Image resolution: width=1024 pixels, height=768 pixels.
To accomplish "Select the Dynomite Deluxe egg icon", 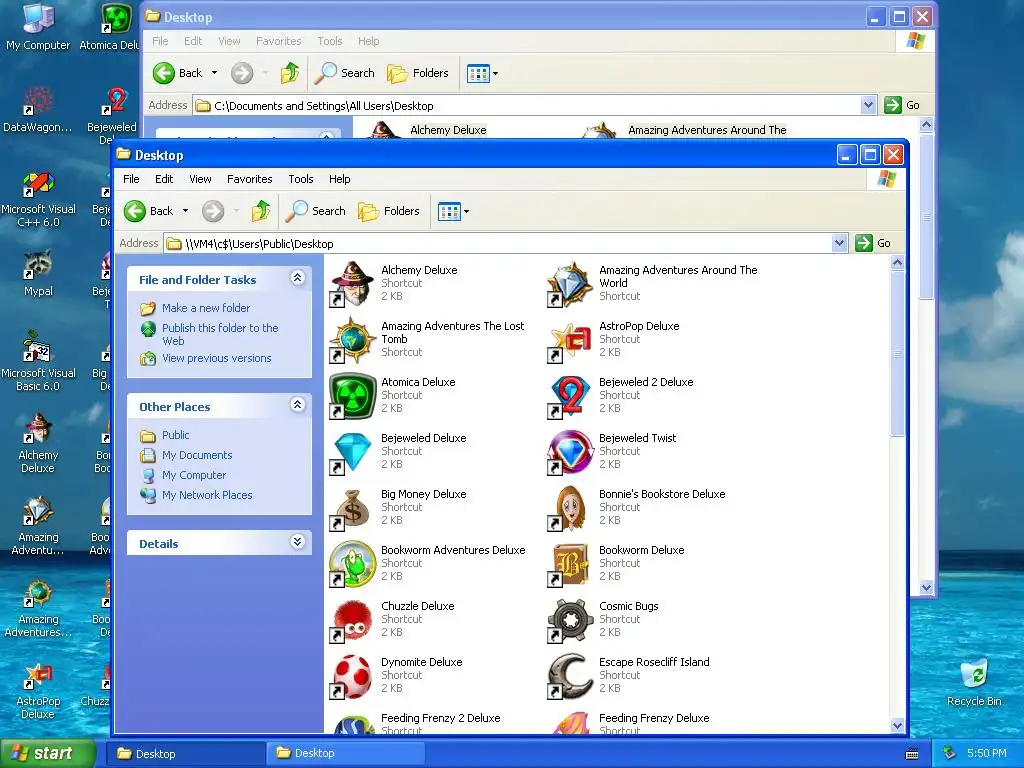I will (353, 677).
